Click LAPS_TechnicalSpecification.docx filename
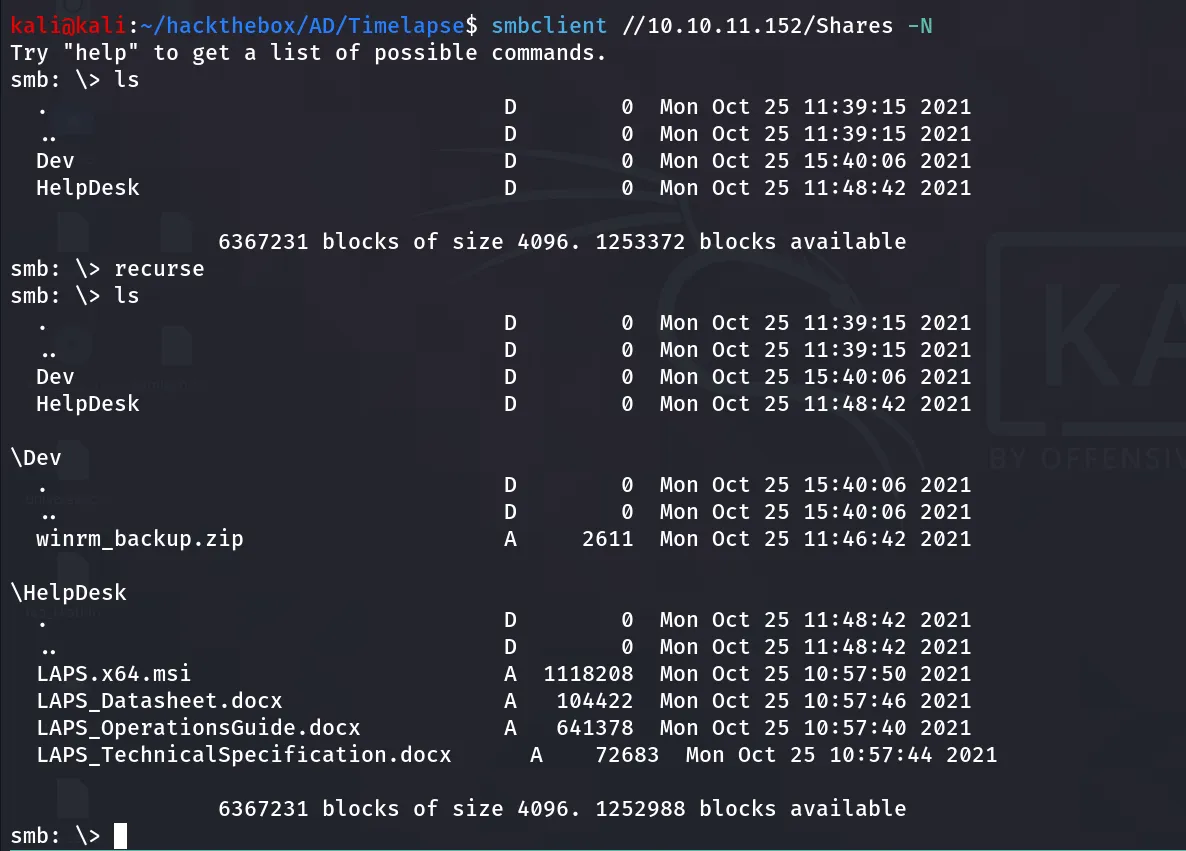The image size is (1186, 851). coord(244,755)
